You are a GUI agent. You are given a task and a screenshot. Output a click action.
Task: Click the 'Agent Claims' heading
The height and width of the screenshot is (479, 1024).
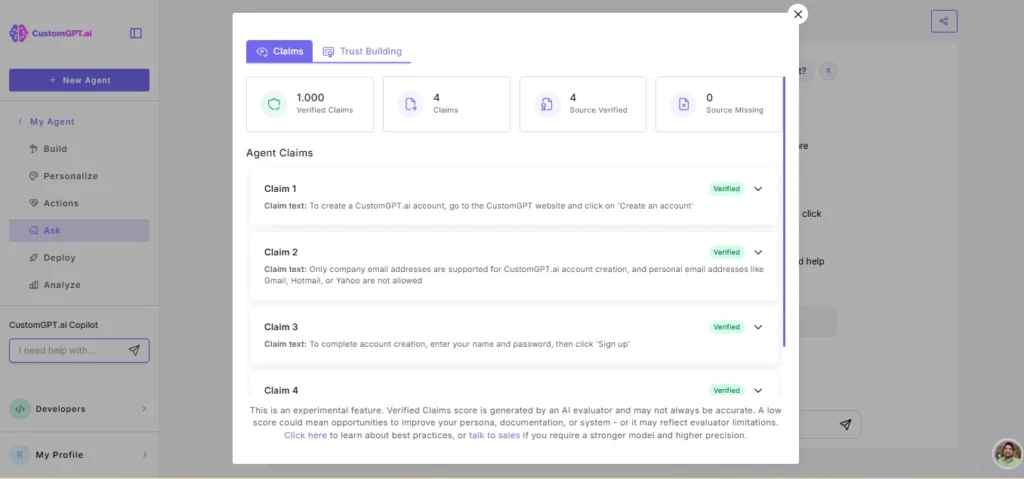tap(280, 153)
